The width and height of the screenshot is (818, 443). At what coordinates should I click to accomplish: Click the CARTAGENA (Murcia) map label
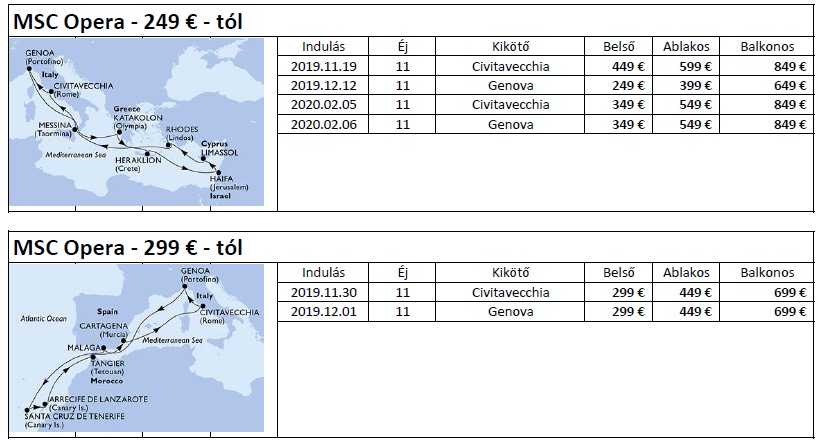coord(104,330)
